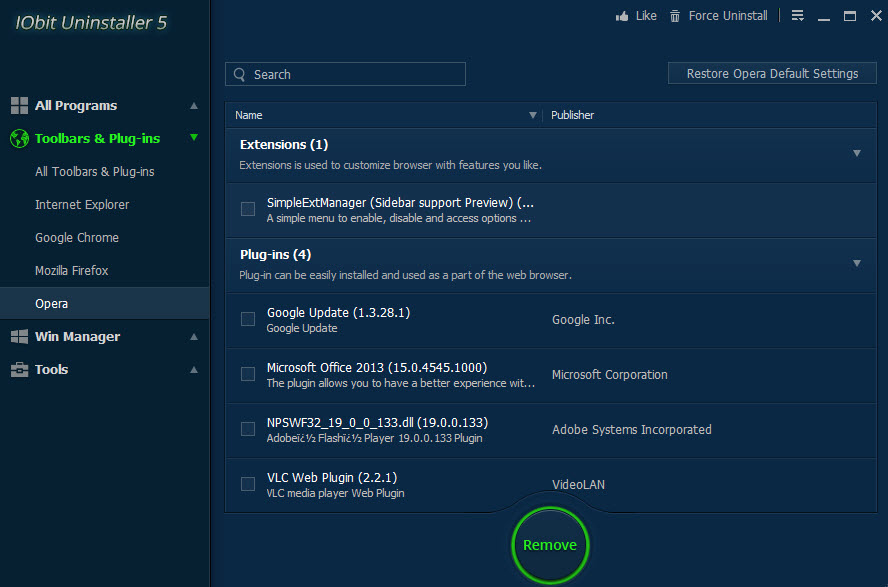Click the Tools briefcase icon

click(x=19, y=369)
